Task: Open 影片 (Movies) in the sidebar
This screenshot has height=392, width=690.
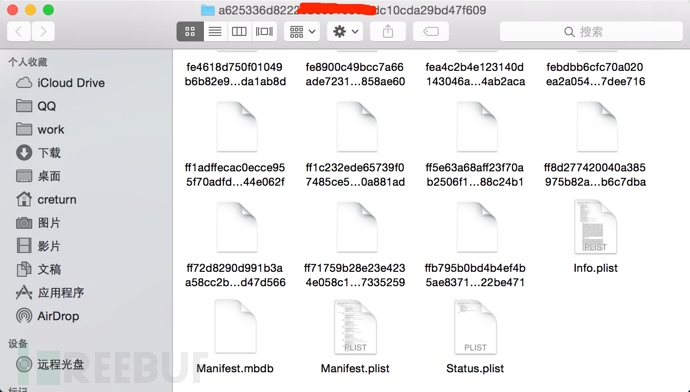Action: (x=39, y=246)
